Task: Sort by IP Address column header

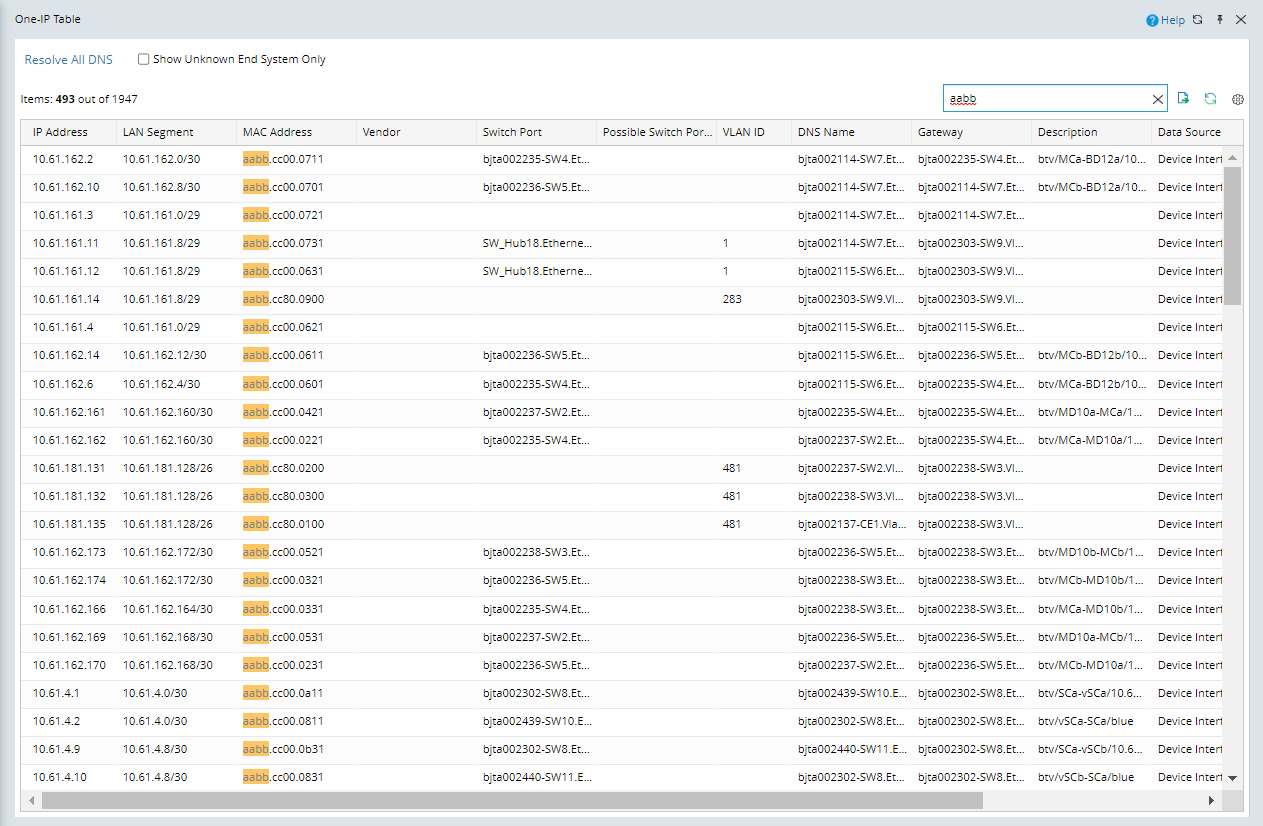Action: pos(60,132)
